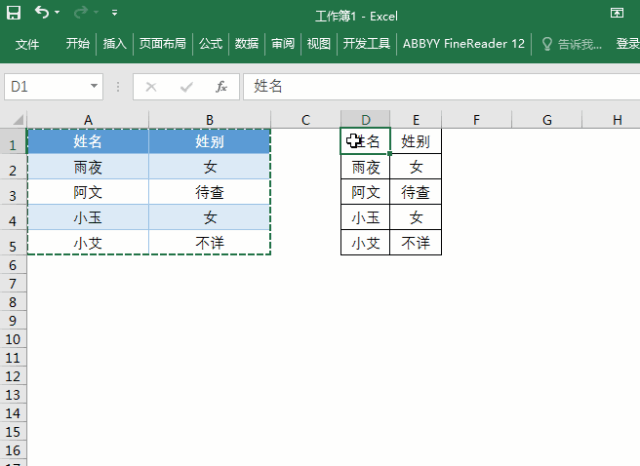Click the greyed Redo arrow icon
The width and height of the screenshot is (640, 466).
tap(80, 13)
